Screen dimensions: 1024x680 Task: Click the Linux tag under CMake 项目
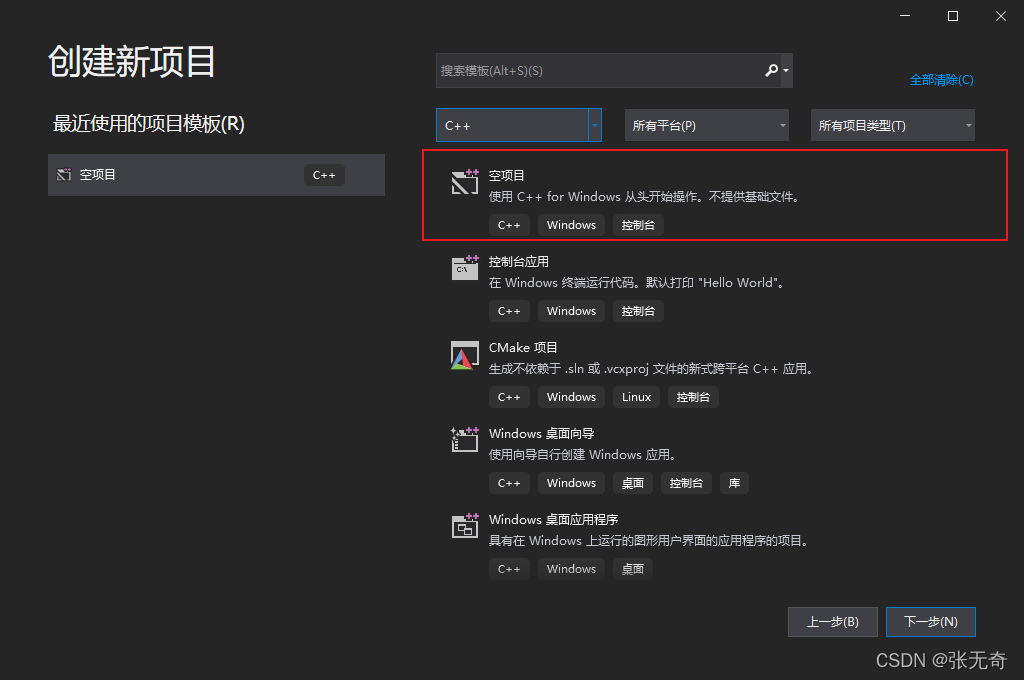pos(636,397)
